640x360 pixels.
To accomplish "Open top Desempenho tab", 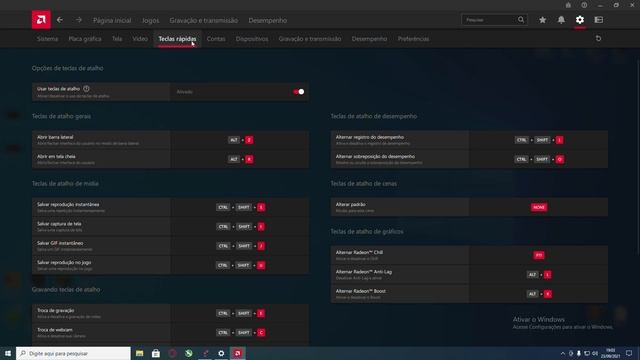I will (x=267, y=20).
